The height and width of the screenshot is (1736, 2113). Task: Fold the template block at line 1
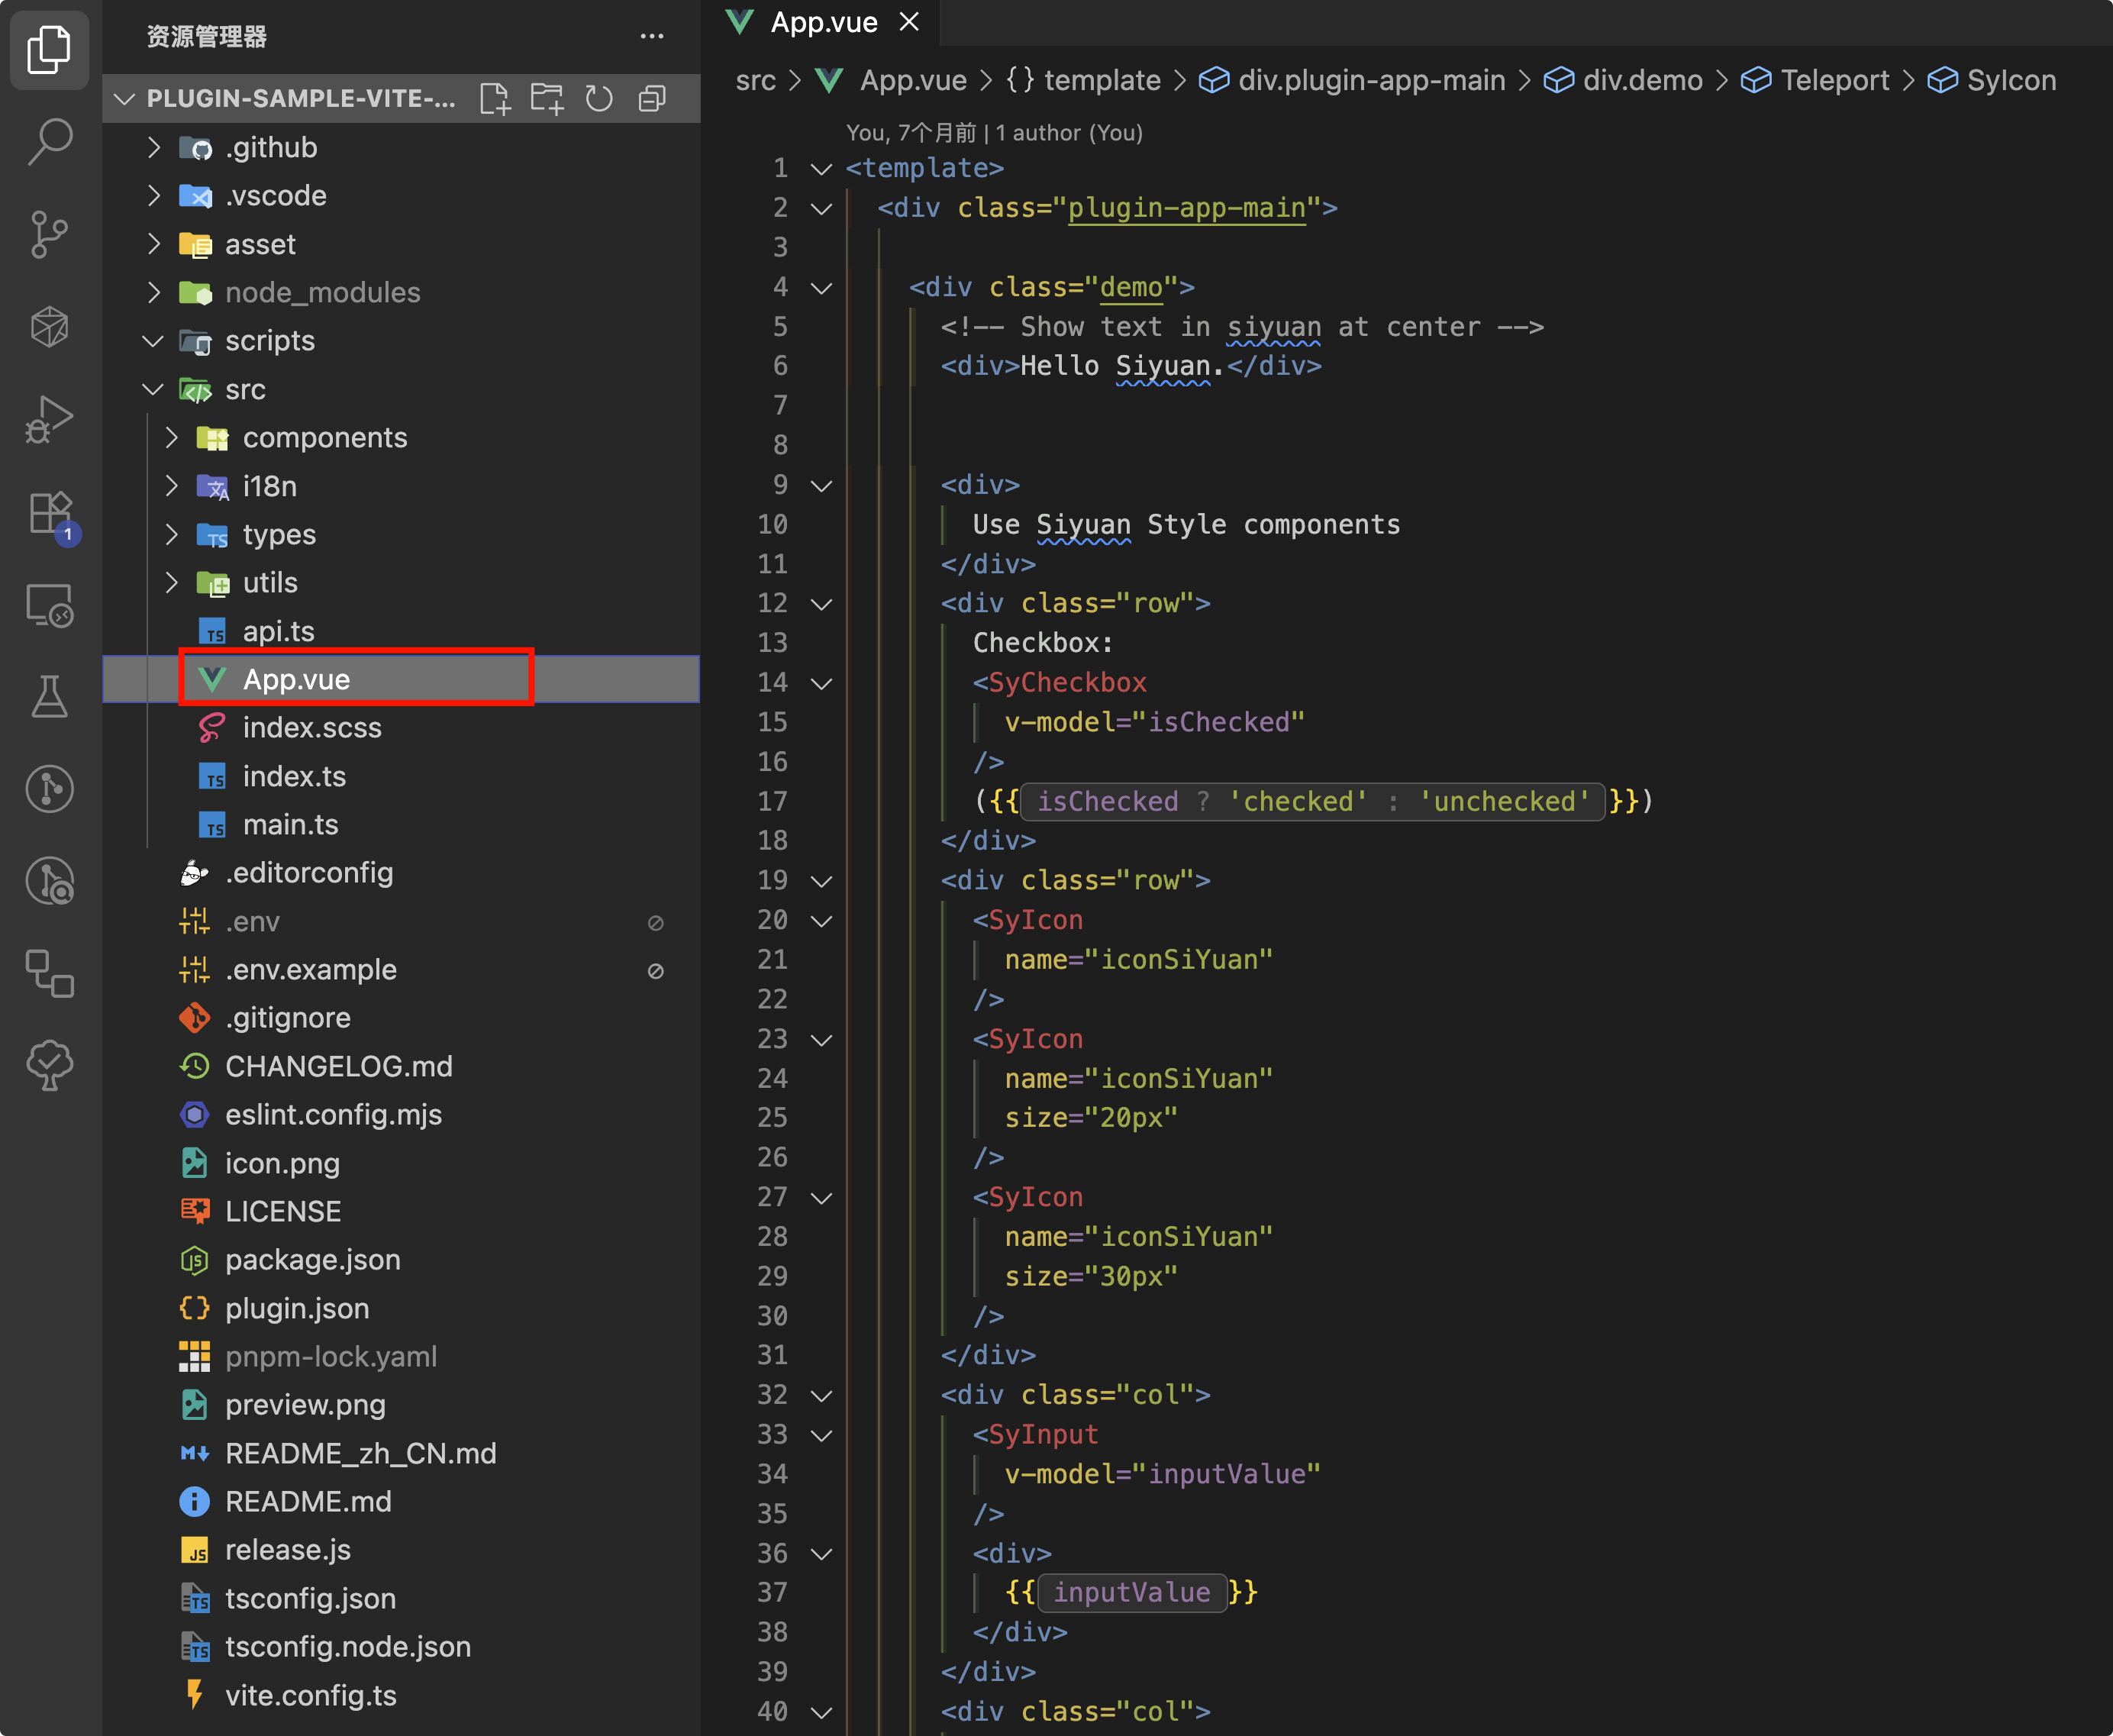pos(821,169)
